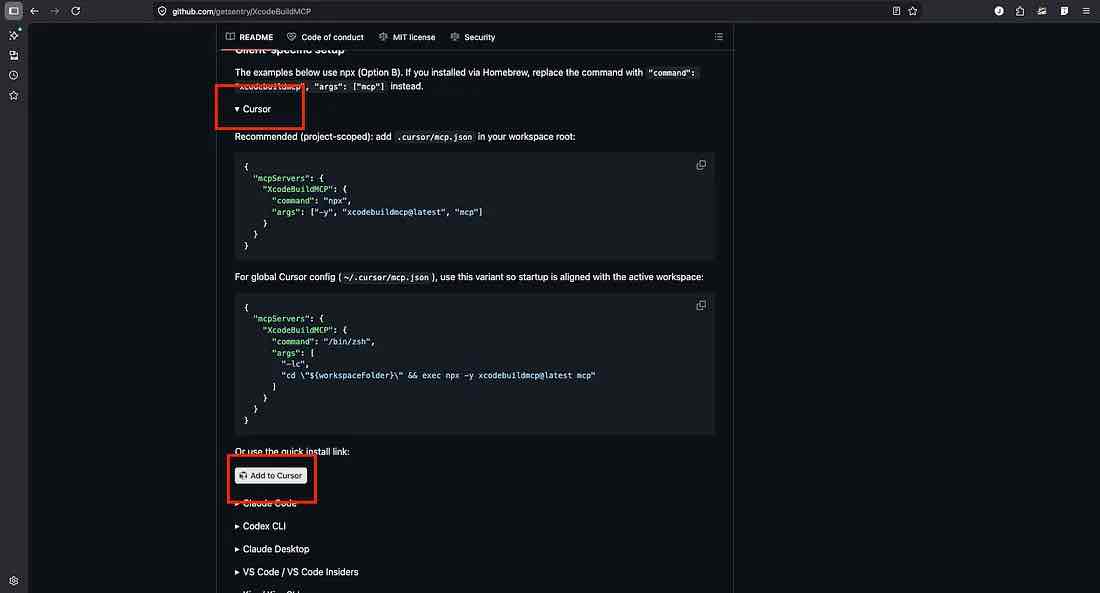Bookmark this page with the address bar star
The image size is (1100, 593).
pos(913,11)
